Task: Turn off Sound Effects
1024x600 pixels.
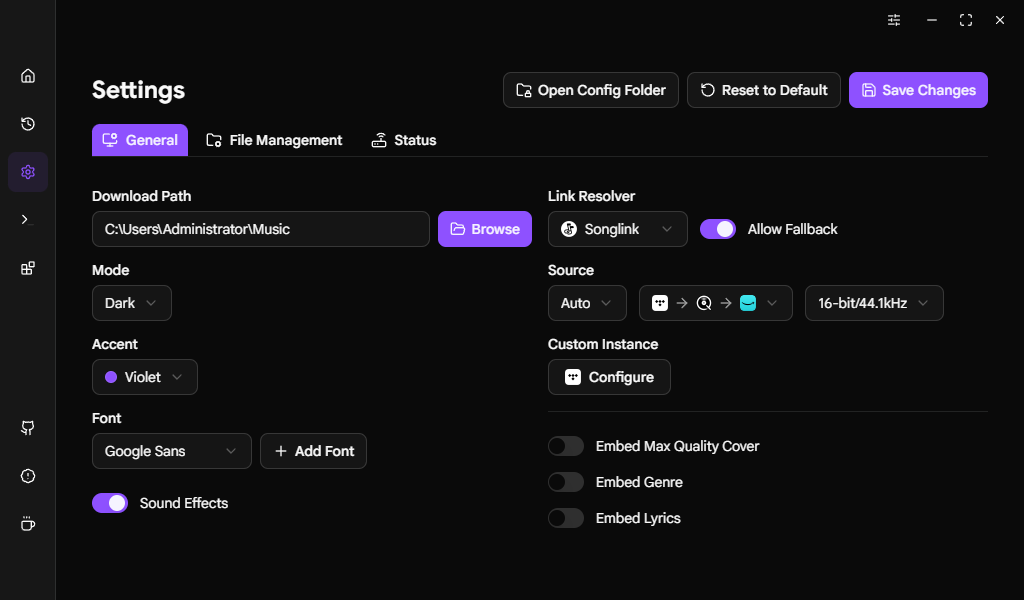Action: tap(110, 503)
